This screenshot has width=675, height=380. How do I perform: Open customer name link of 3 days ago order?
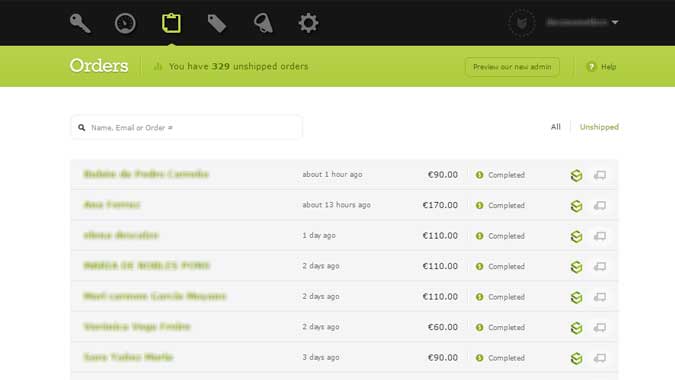tap(128, 357)
